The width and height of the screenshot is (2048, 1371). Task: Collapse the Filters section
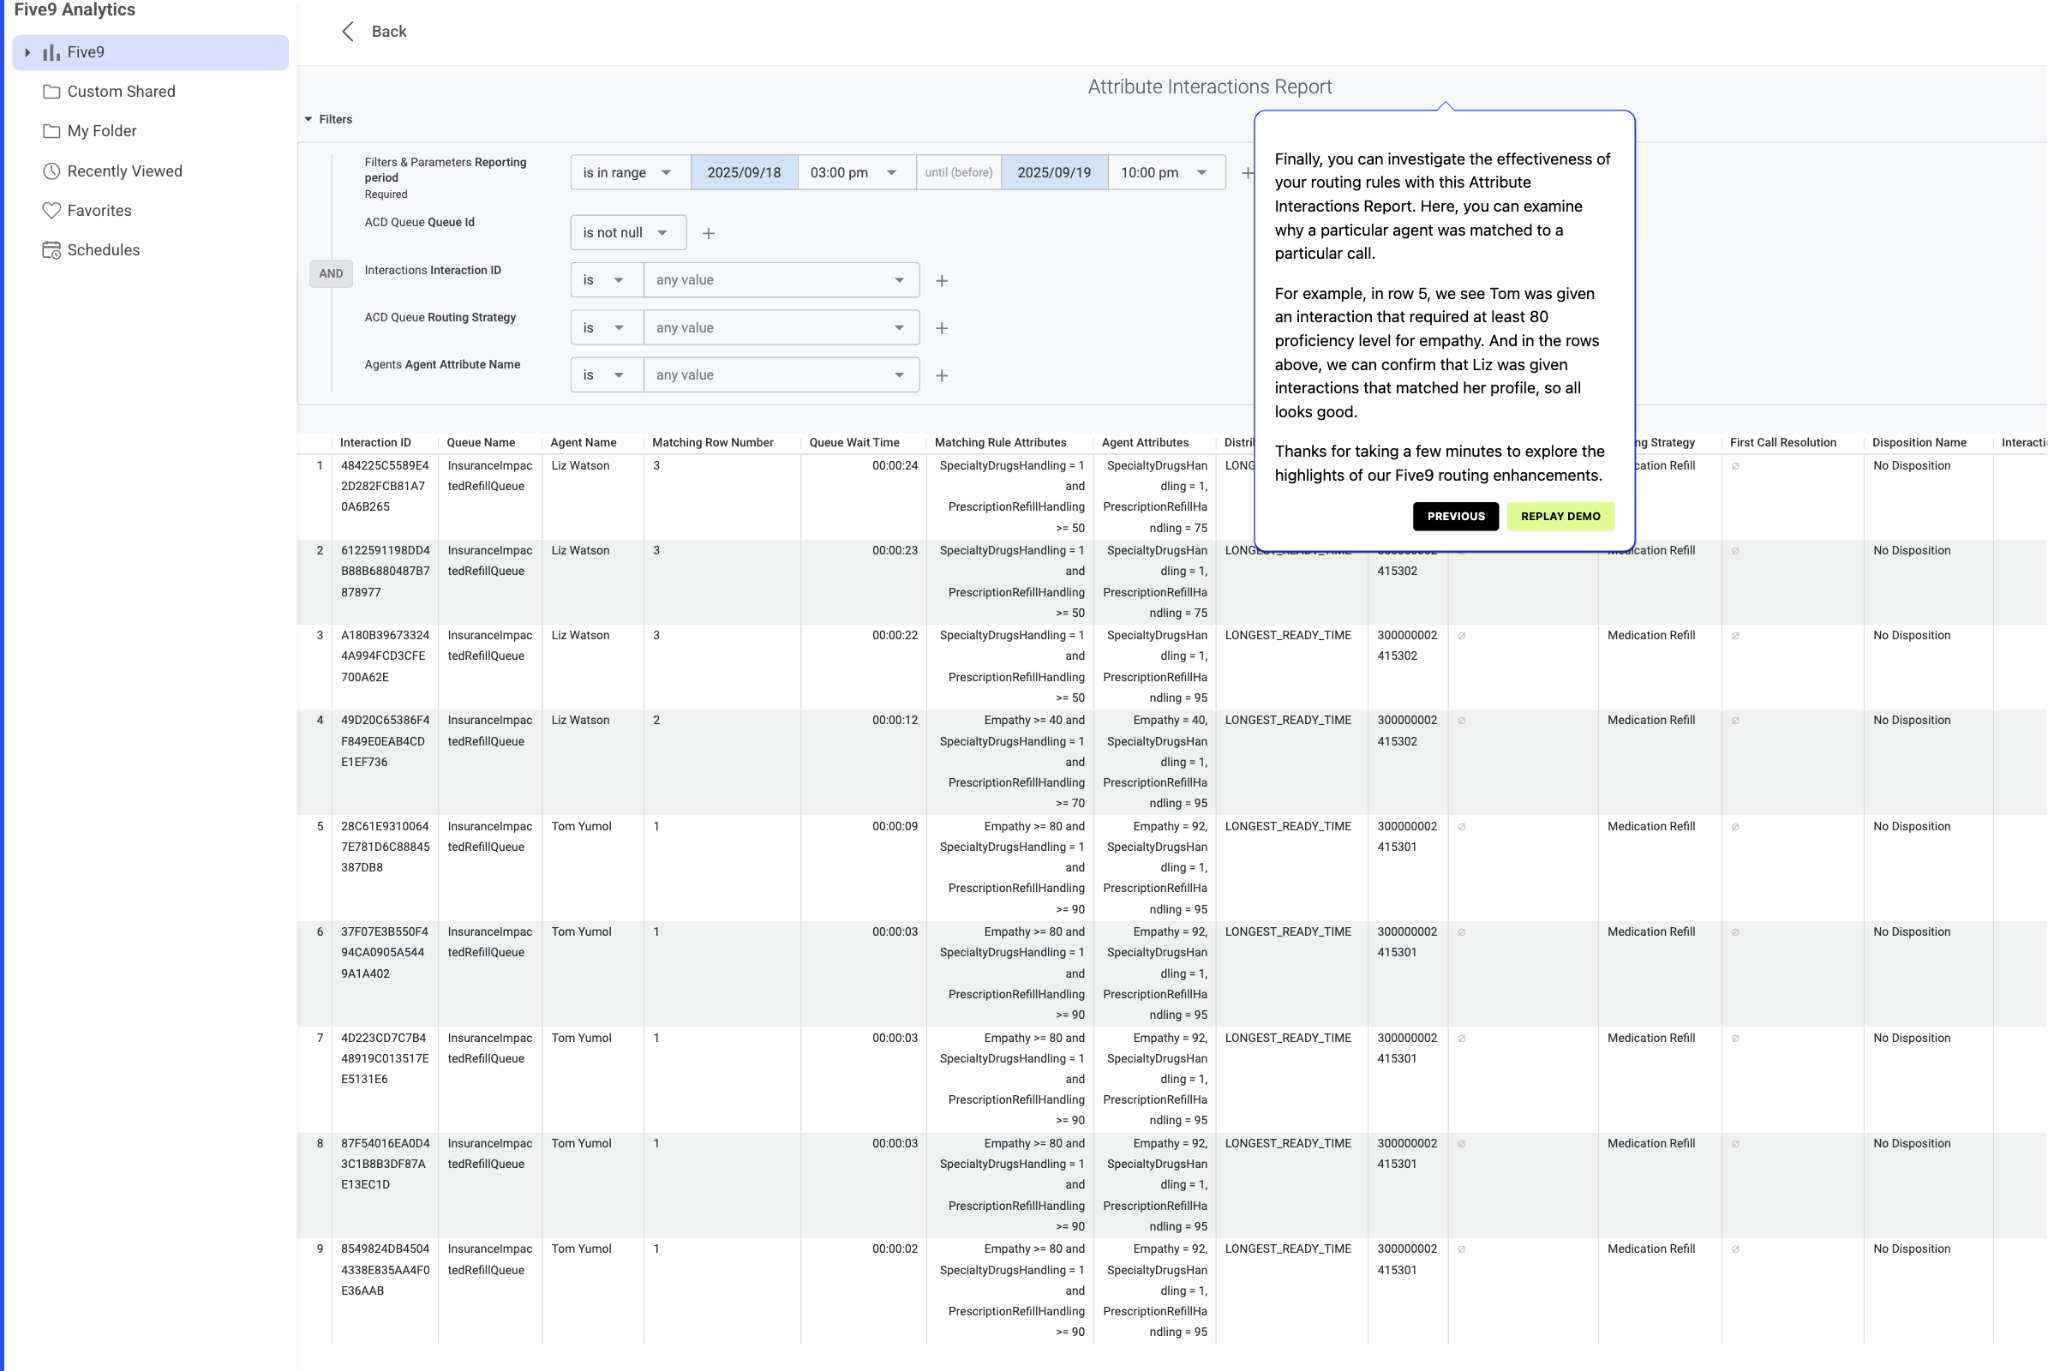point(309,119)
